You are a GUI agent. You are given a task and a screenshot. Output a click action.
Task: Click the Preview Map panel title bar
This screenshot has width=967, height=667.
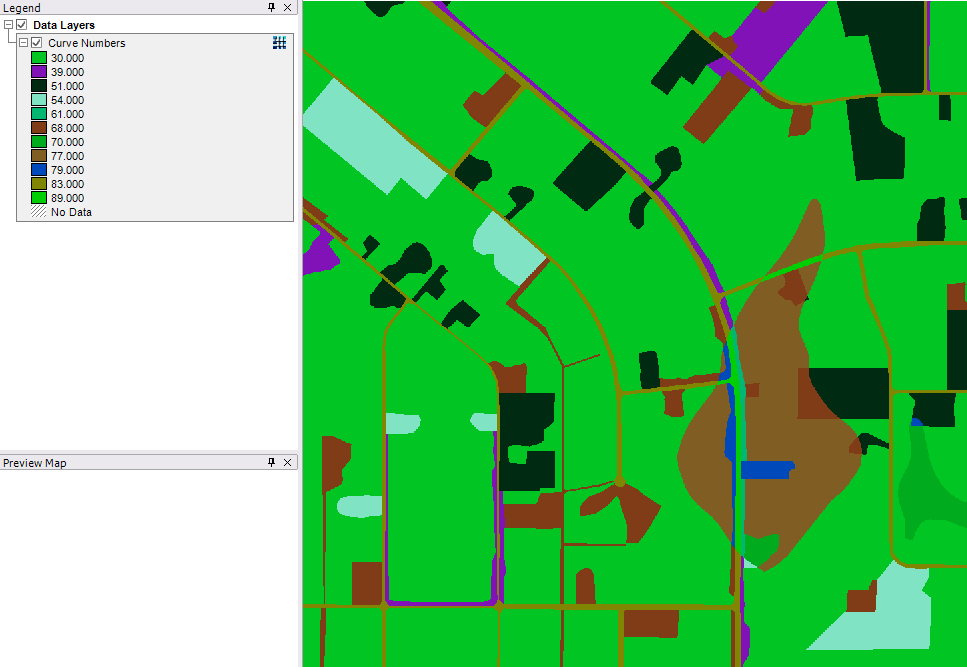[x=130, y=463]
